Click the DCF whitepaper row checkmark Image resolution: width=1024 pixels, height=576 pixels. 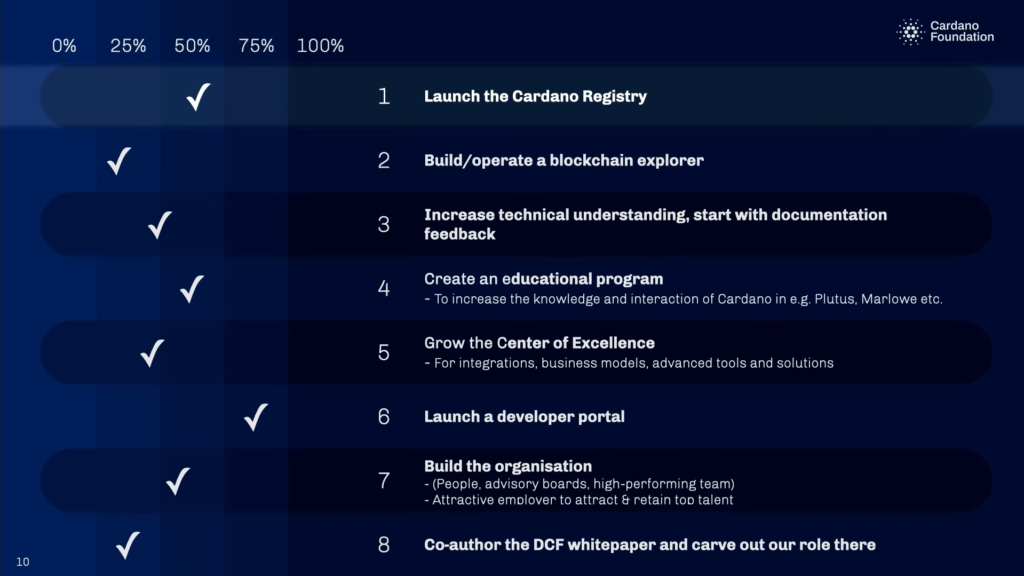(127, 545)
